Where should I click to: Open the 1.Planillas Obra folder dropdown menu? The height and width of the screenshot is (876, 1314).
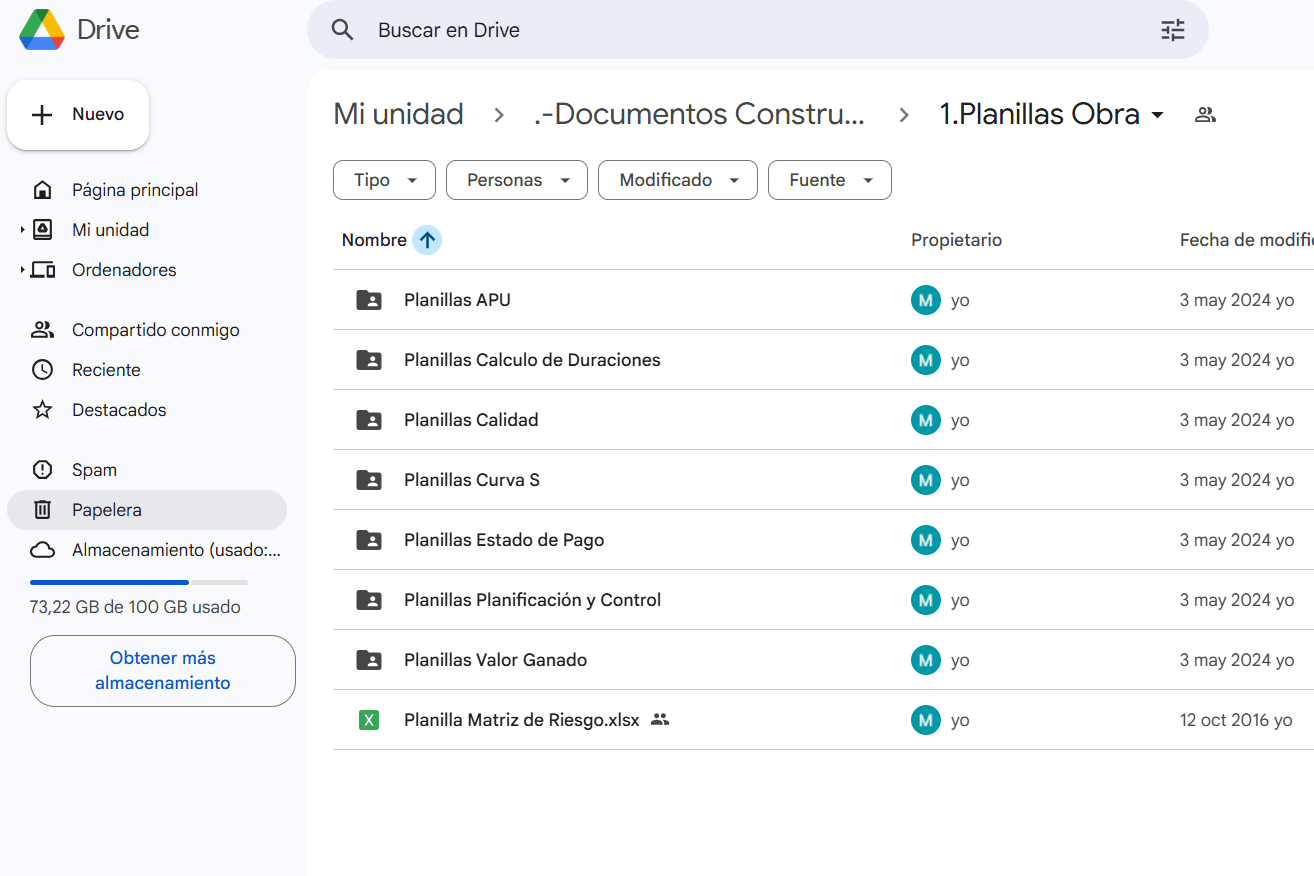click(x=1158, y=115)
